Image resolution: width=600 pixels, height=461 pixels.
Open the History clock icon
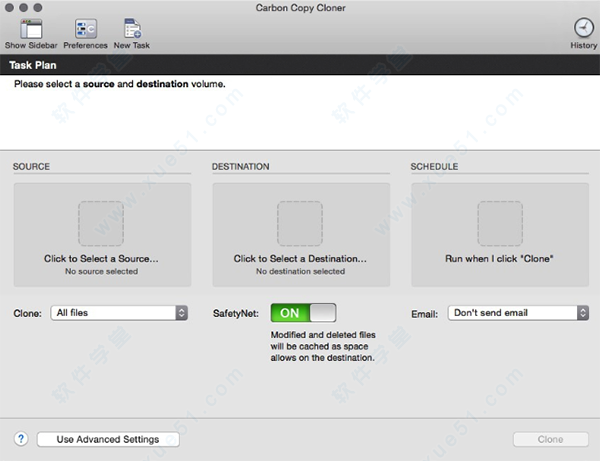[x=583, y=28]
